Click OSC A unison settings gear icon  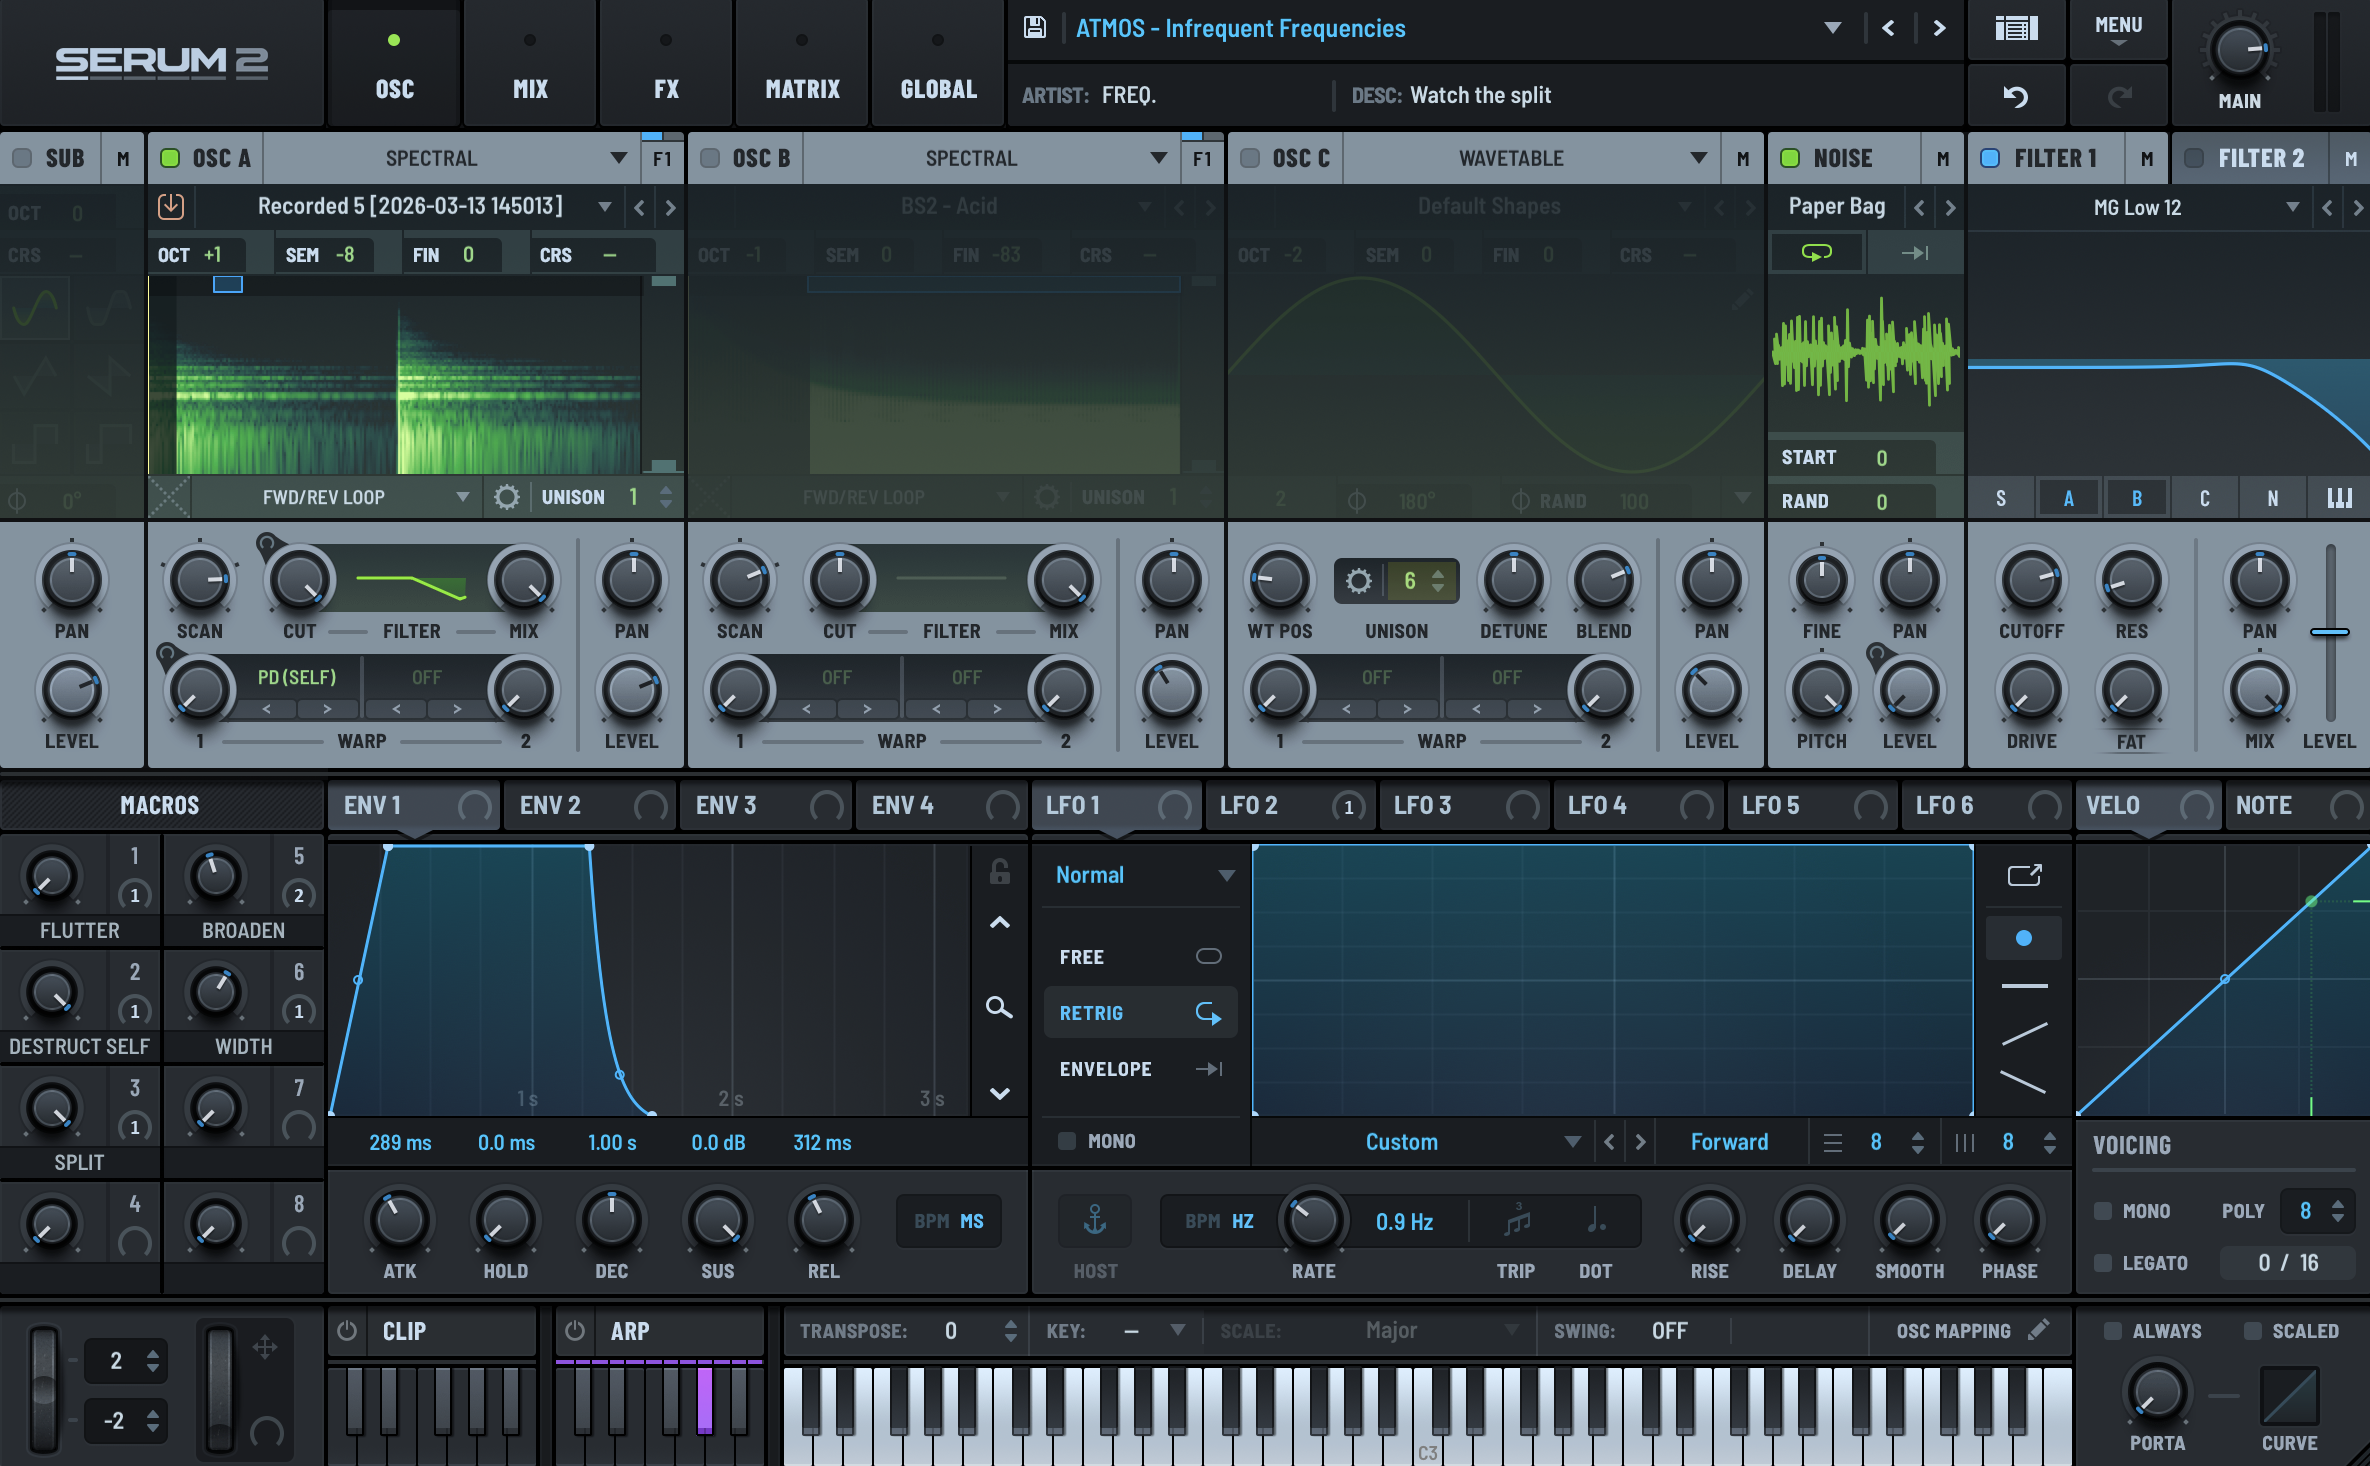(x=507, y=497)
